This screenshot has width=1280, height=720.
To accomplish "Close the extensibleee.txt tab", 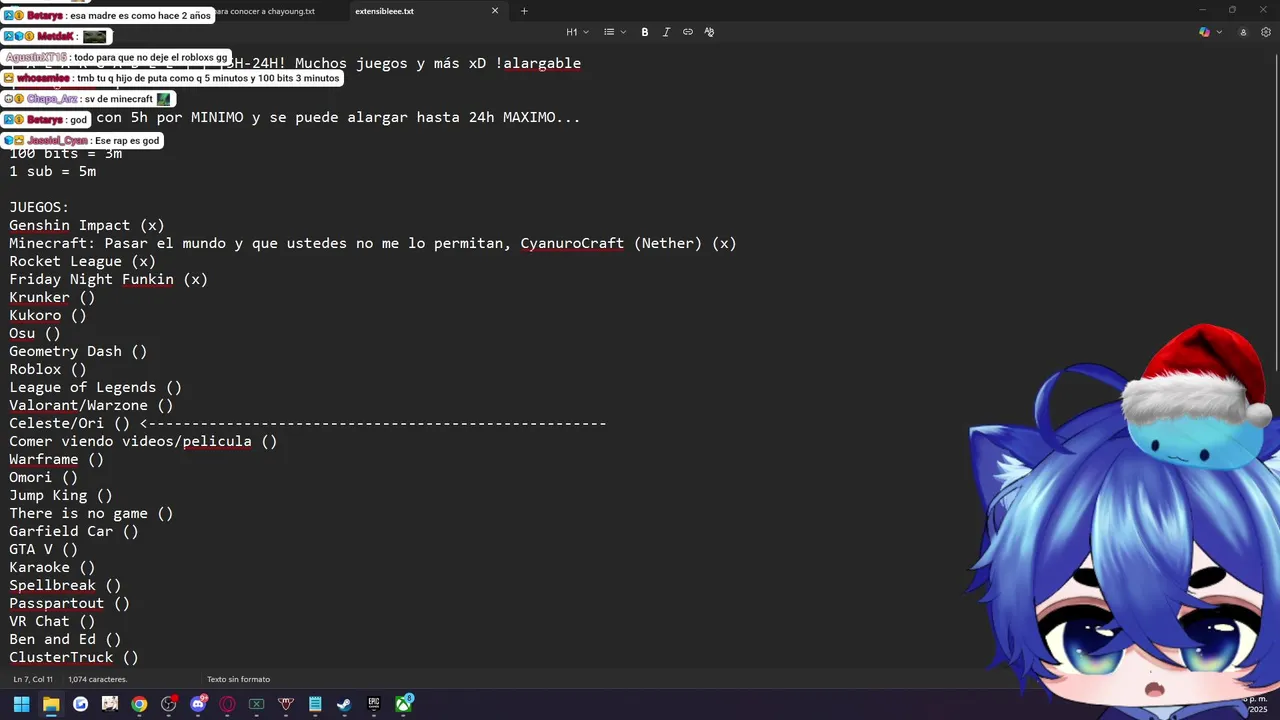I will [x=494, y=11].
